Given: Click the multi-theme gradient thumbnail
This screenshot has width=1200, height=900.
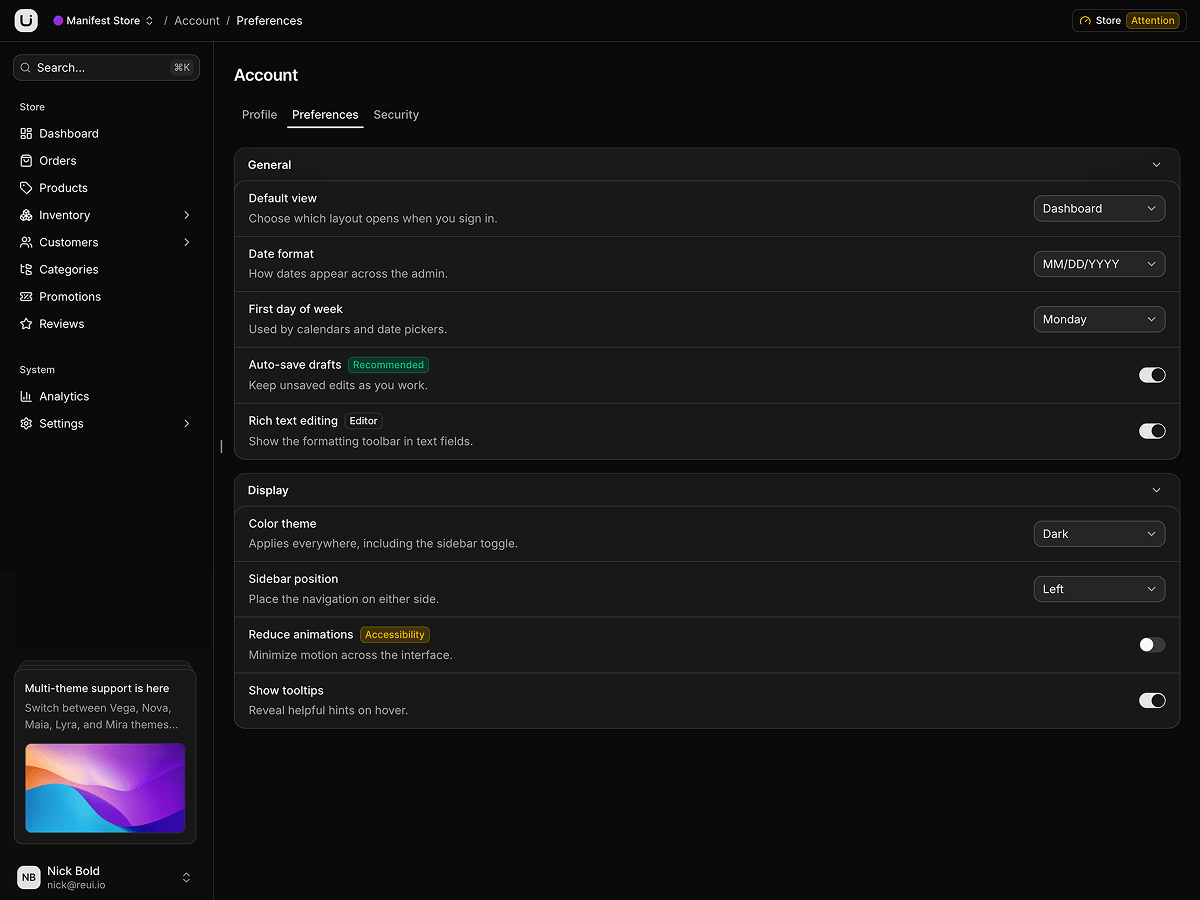Looking at the screenshot, I should pyautogui.click(x=105, y=788).
